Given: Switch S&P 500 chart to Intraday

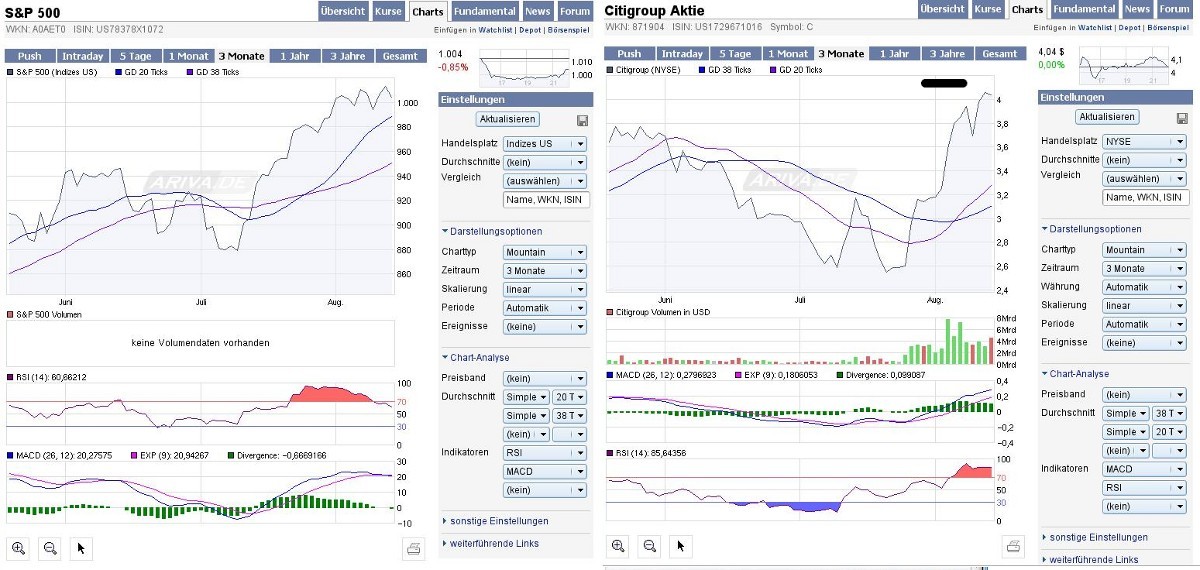Looking at the screenshot, I should tap(81, 56).
